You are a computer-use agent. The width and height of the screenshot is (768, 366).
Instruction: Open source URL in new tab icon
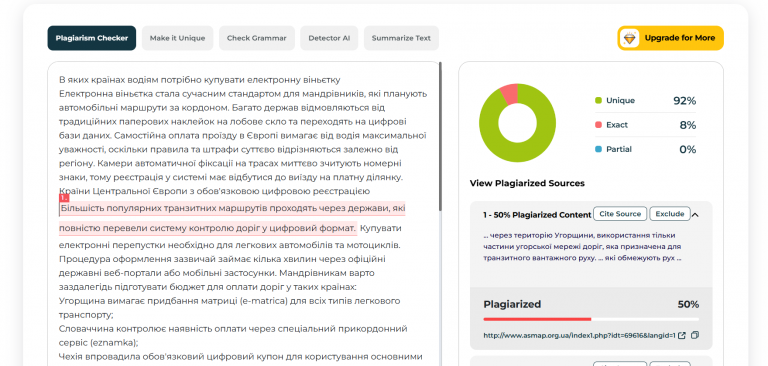click(x=682, y=336)
